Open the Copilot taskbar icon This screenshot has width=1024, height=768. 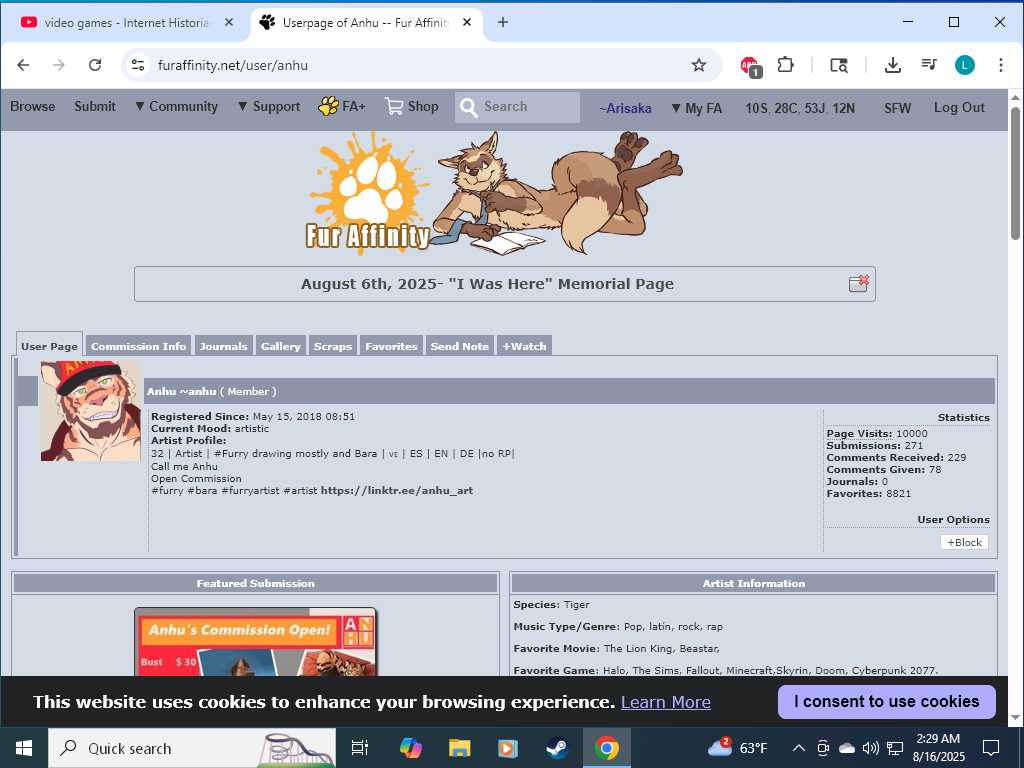(x=411, y=748)
